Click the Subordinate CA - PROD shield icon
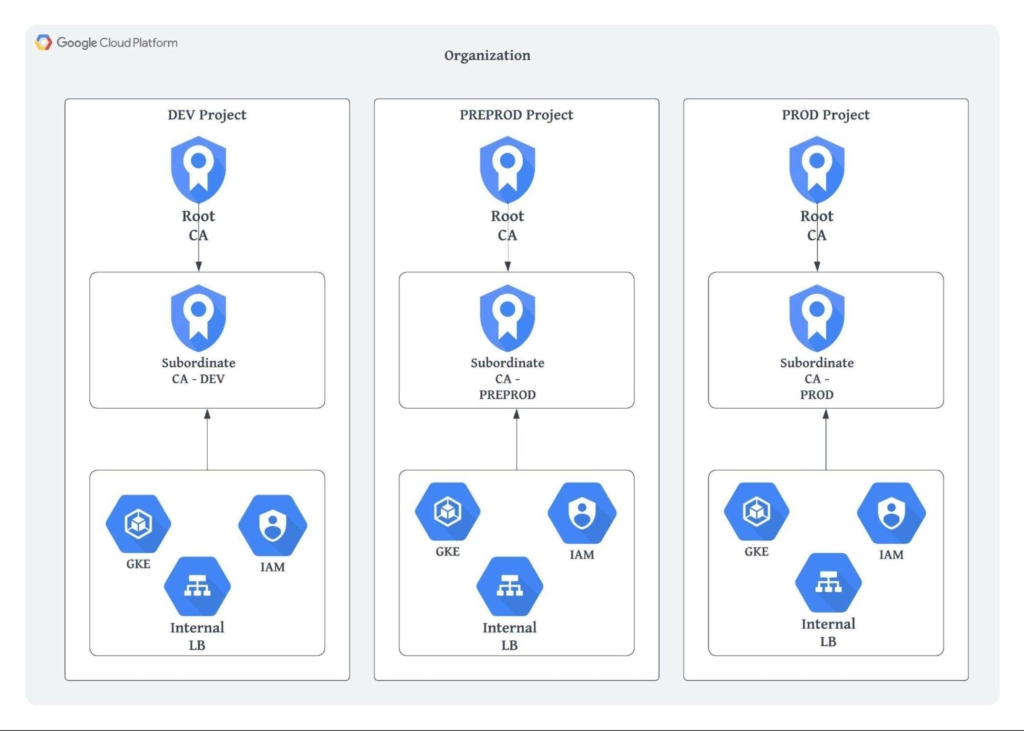Viewport: 1024px width, 731px height. (817, 318)
